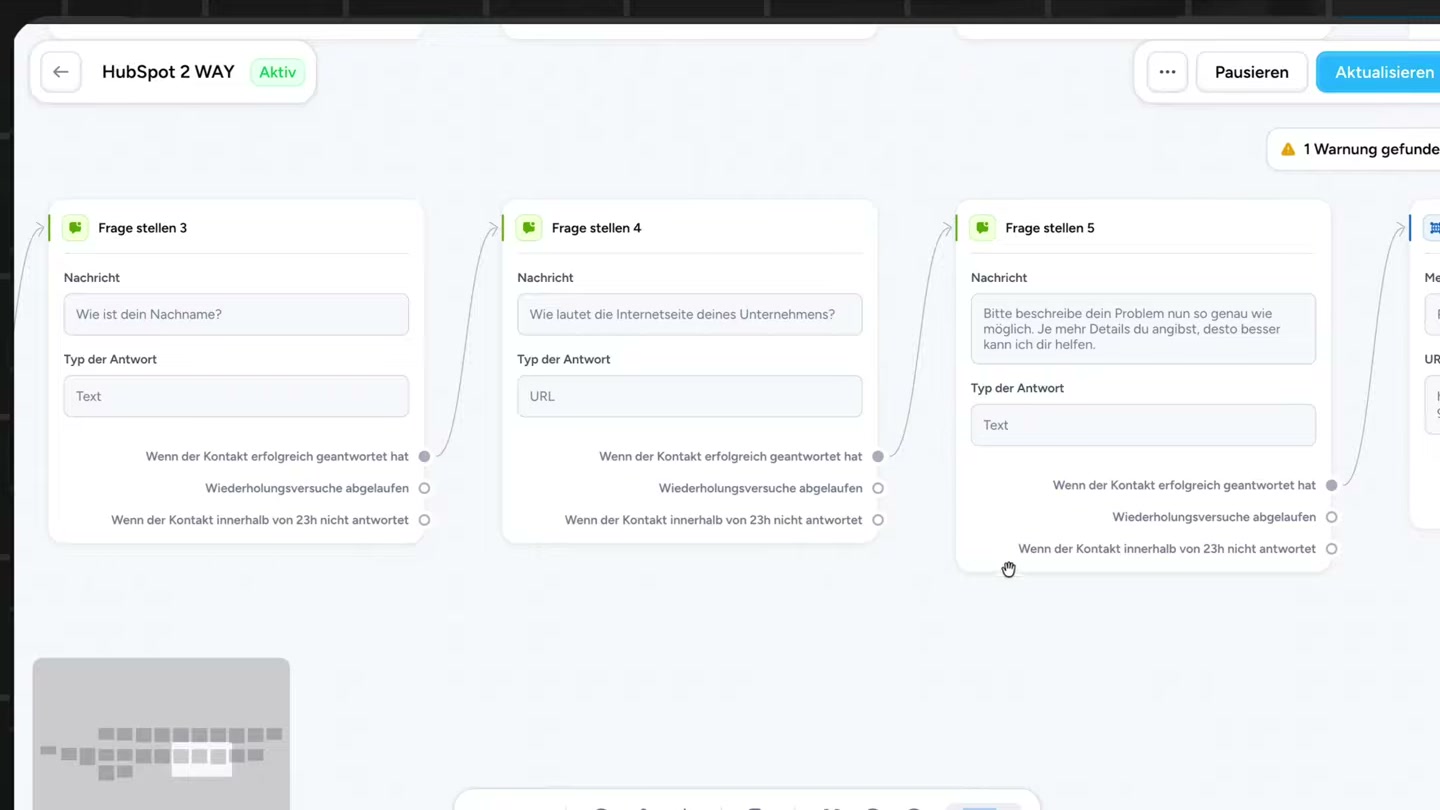Image resolution: width=1440 pixels, height=810 pixels.
Task: Open the Text answer type dropdown on Frage stellen 3
Action: pos(236,396)
